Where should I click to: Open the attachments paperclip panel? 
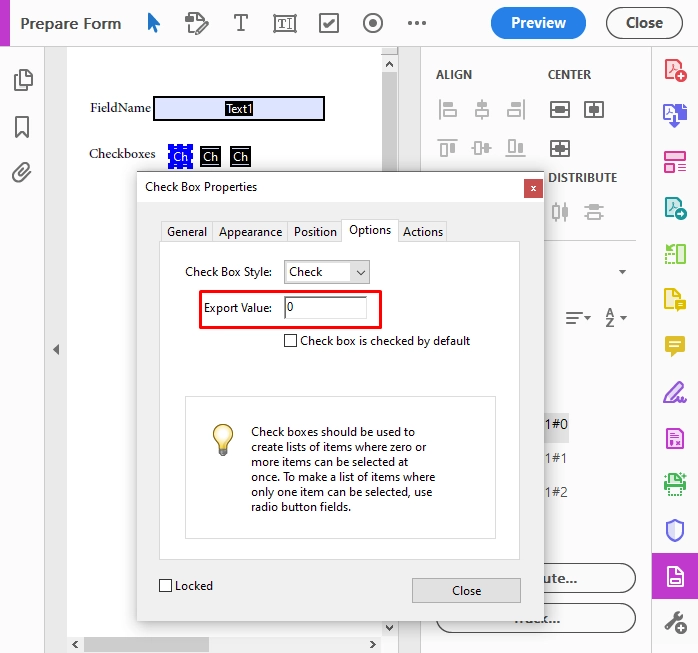(22, 172)
